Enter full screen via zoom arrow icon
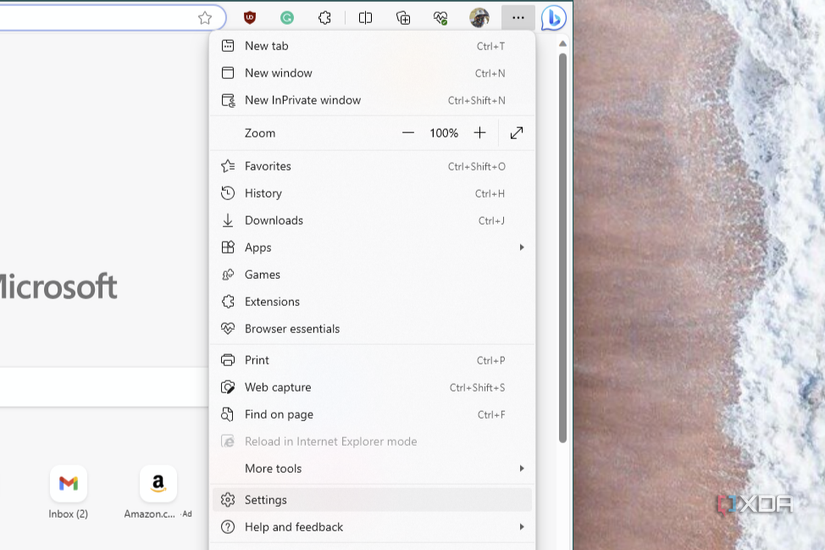Screen dimensions: 825x550 click(x=517, y=133)
